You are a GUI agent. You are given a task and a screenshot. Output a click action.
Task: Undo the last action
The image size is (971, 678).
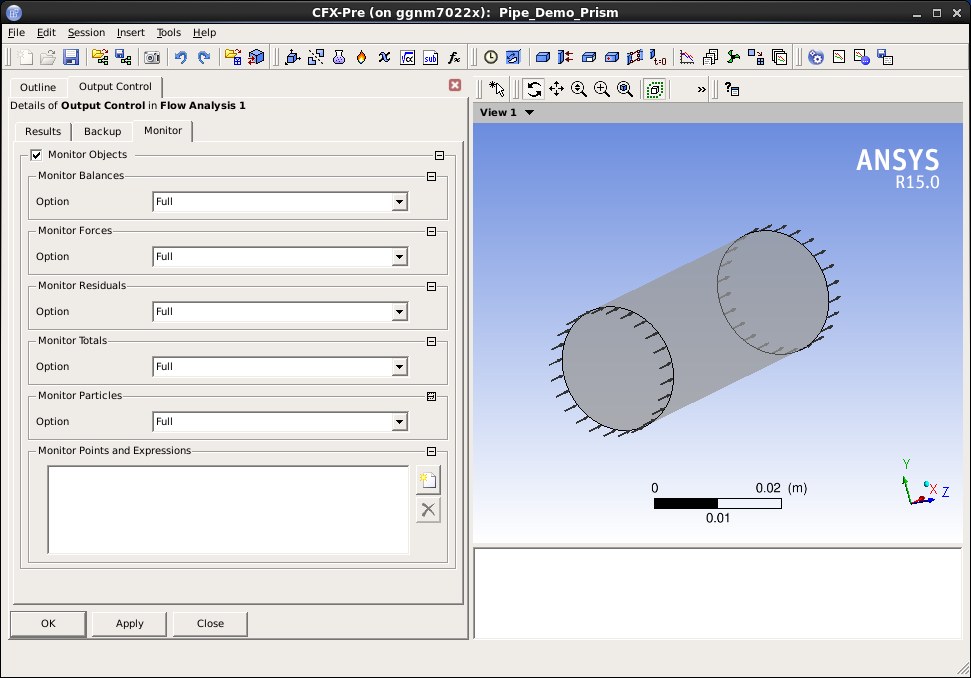(181, 58)
